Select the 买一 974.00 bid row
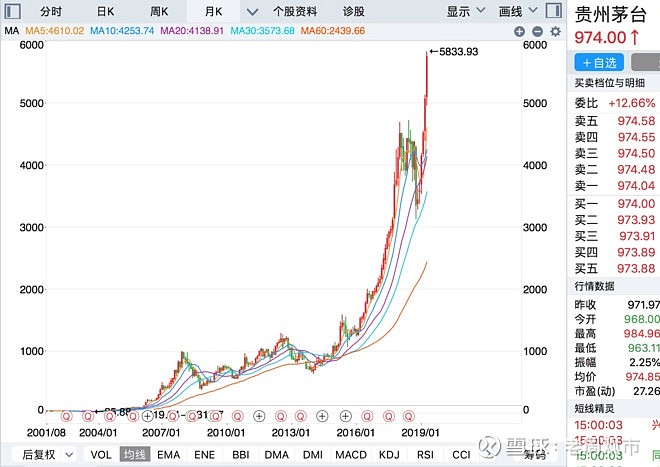The image size is (660, 467). pyautogui.click(x=615, y=204)
